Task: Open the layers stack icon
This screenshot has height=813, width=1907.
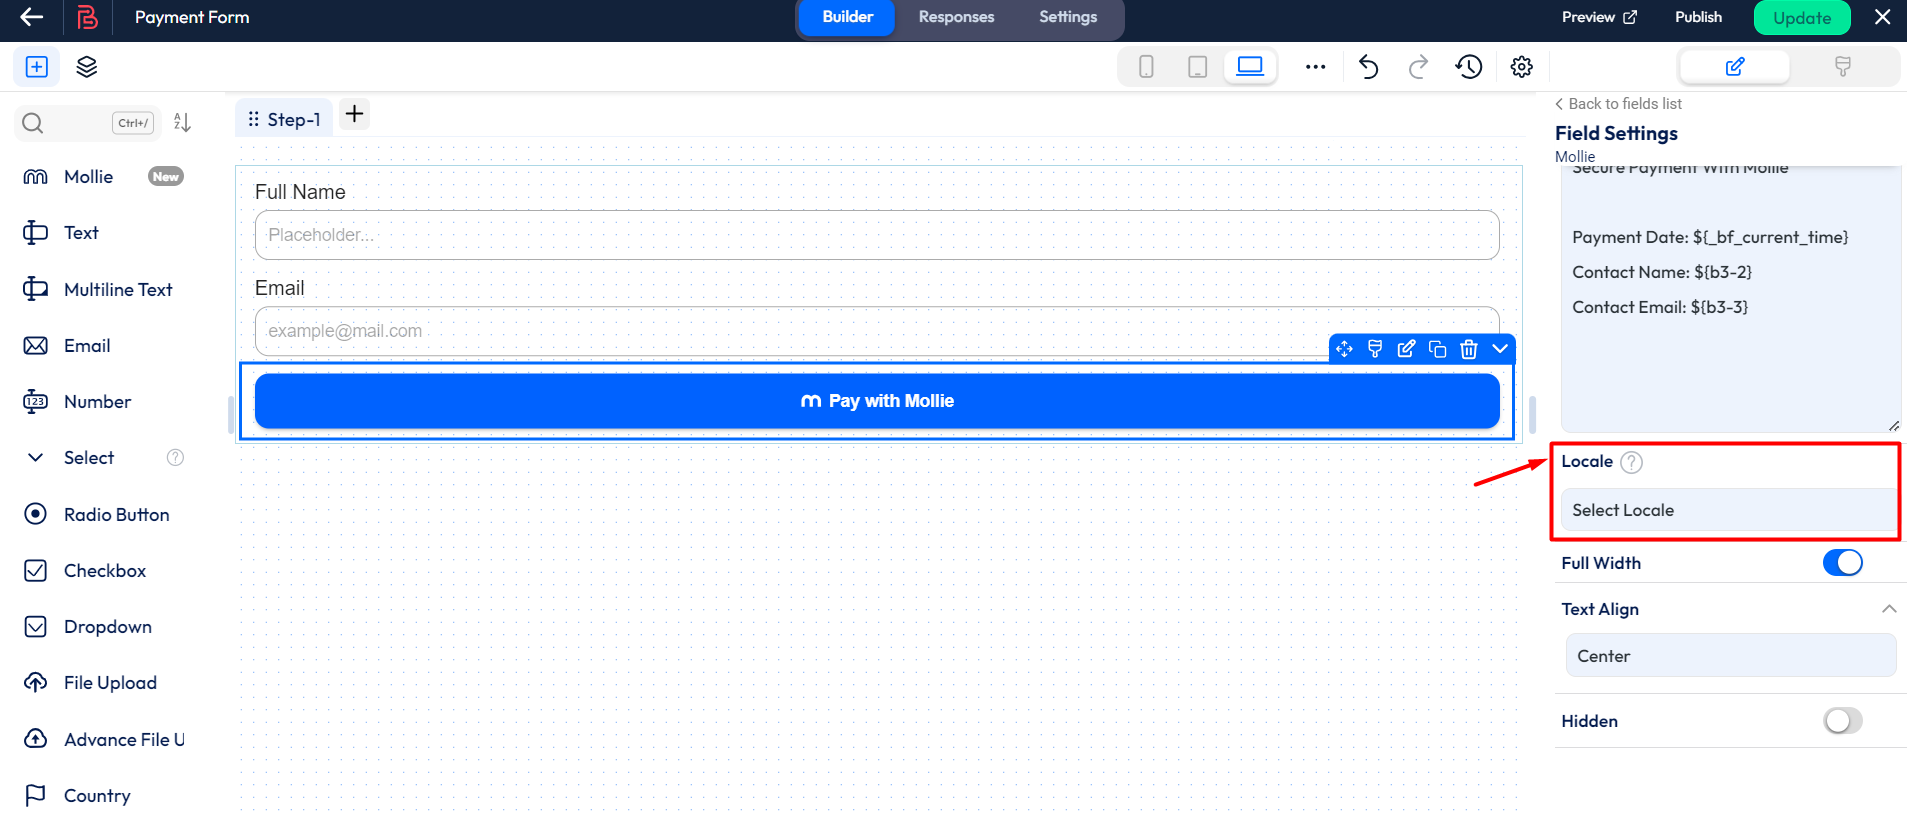Action: coord(87,67)
